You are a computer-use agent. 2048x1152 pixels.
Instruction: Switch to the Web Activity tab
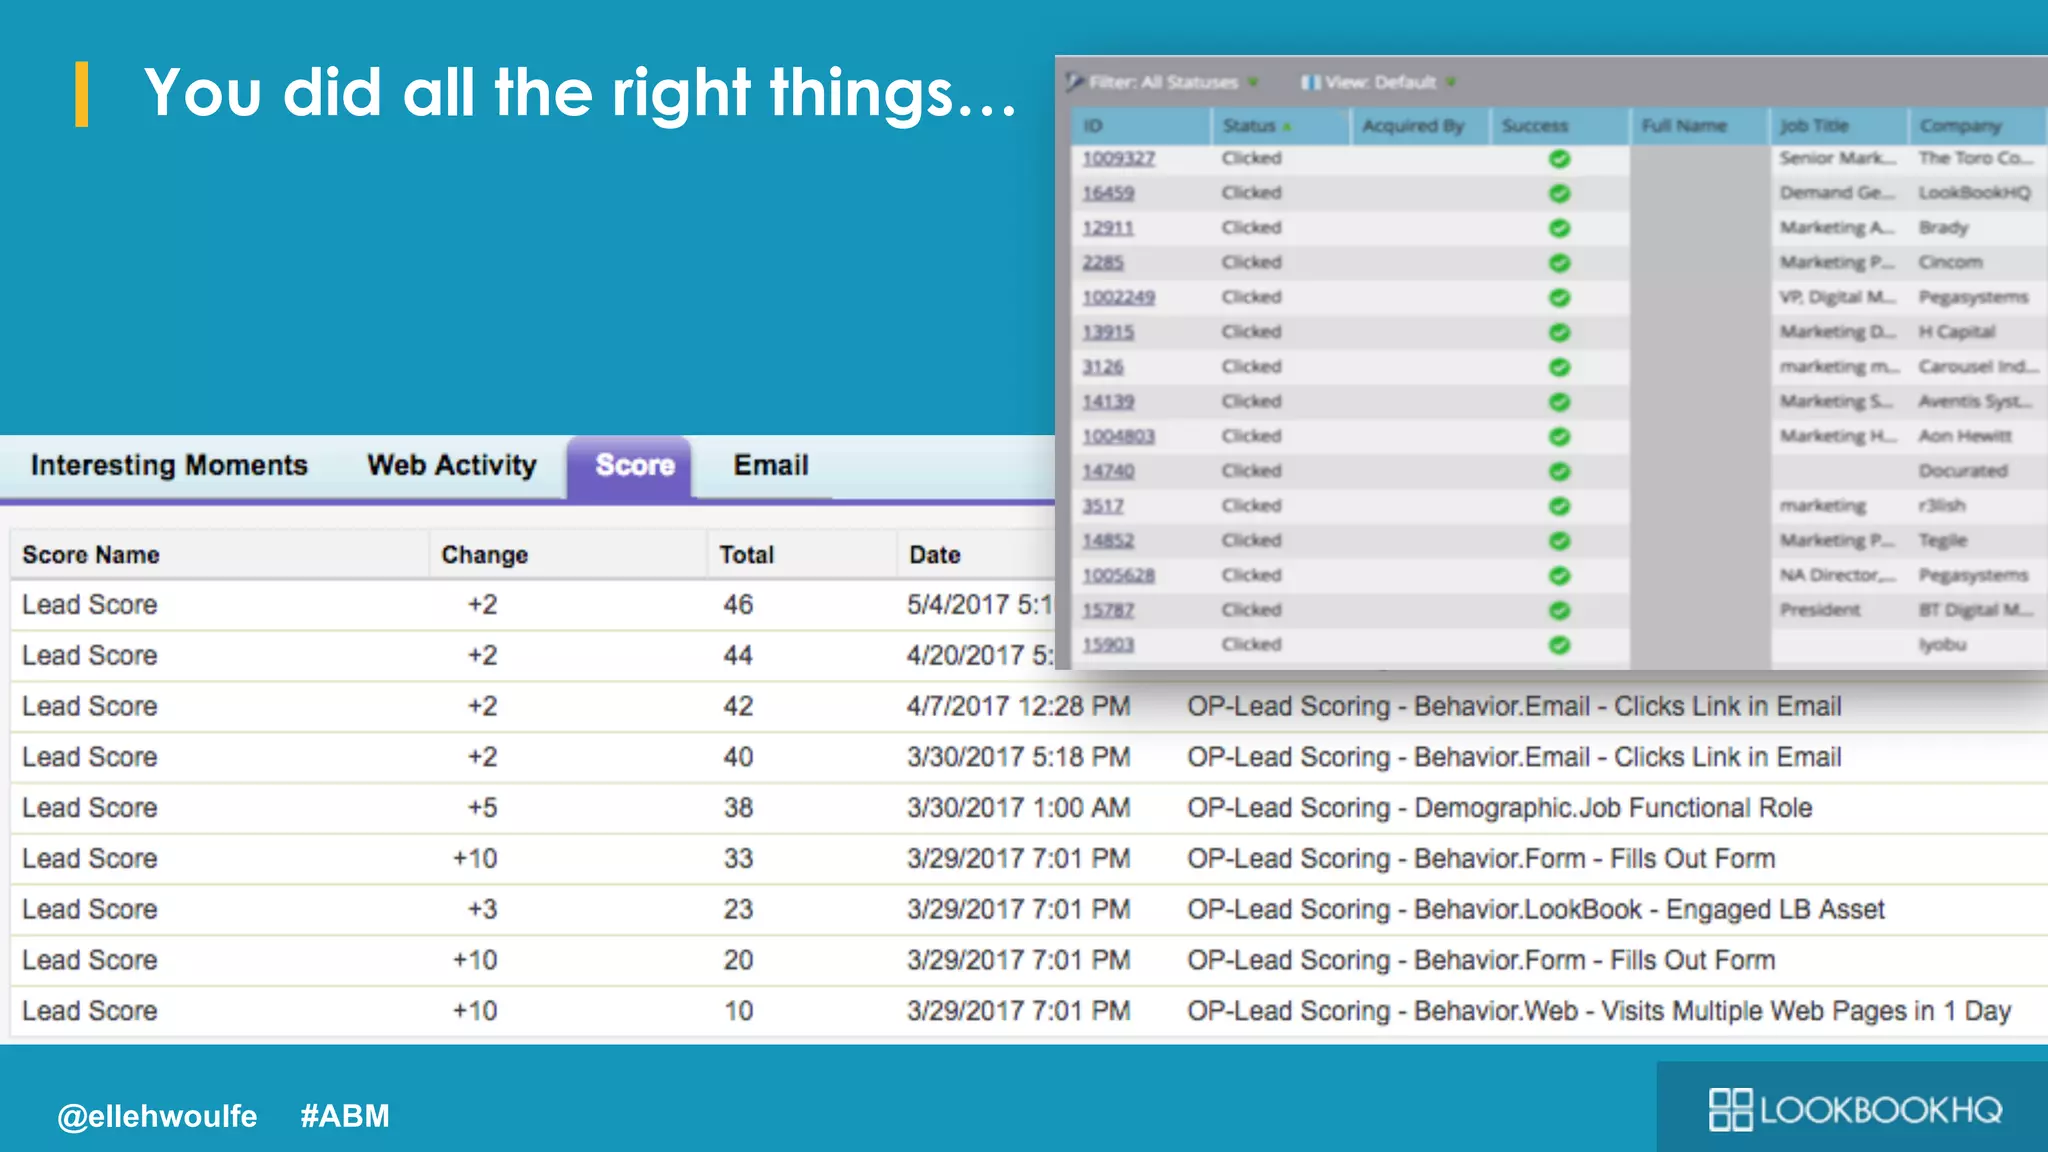(x=452, y=465)
